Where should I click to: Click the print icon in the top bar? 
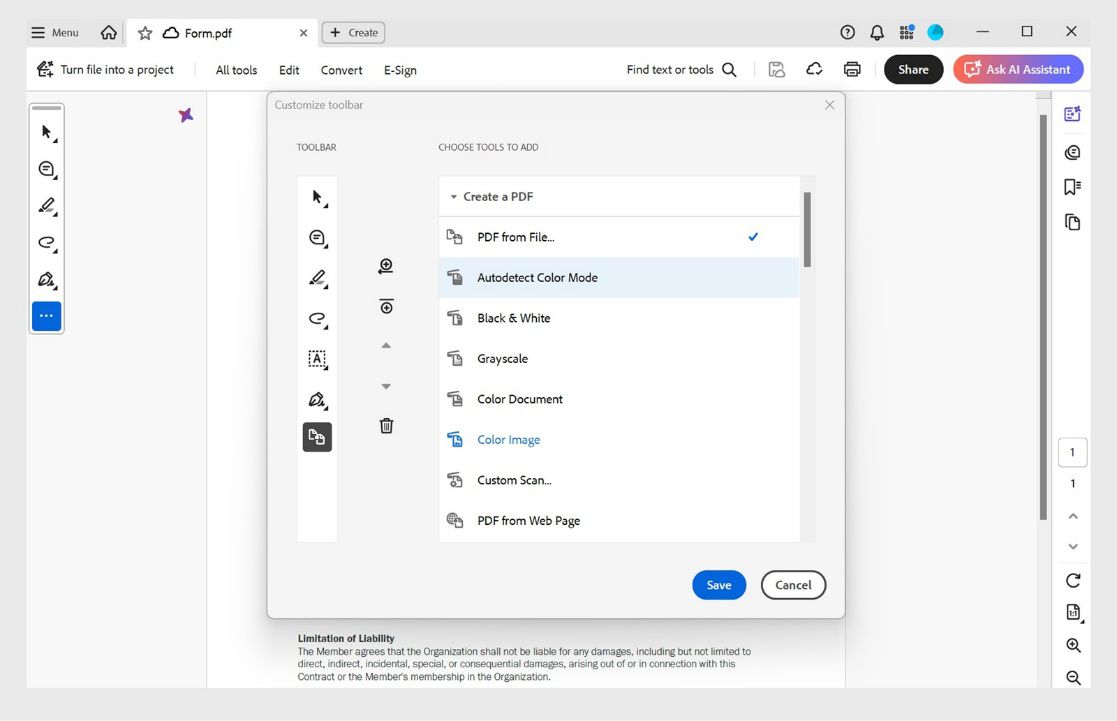(851, 69)
